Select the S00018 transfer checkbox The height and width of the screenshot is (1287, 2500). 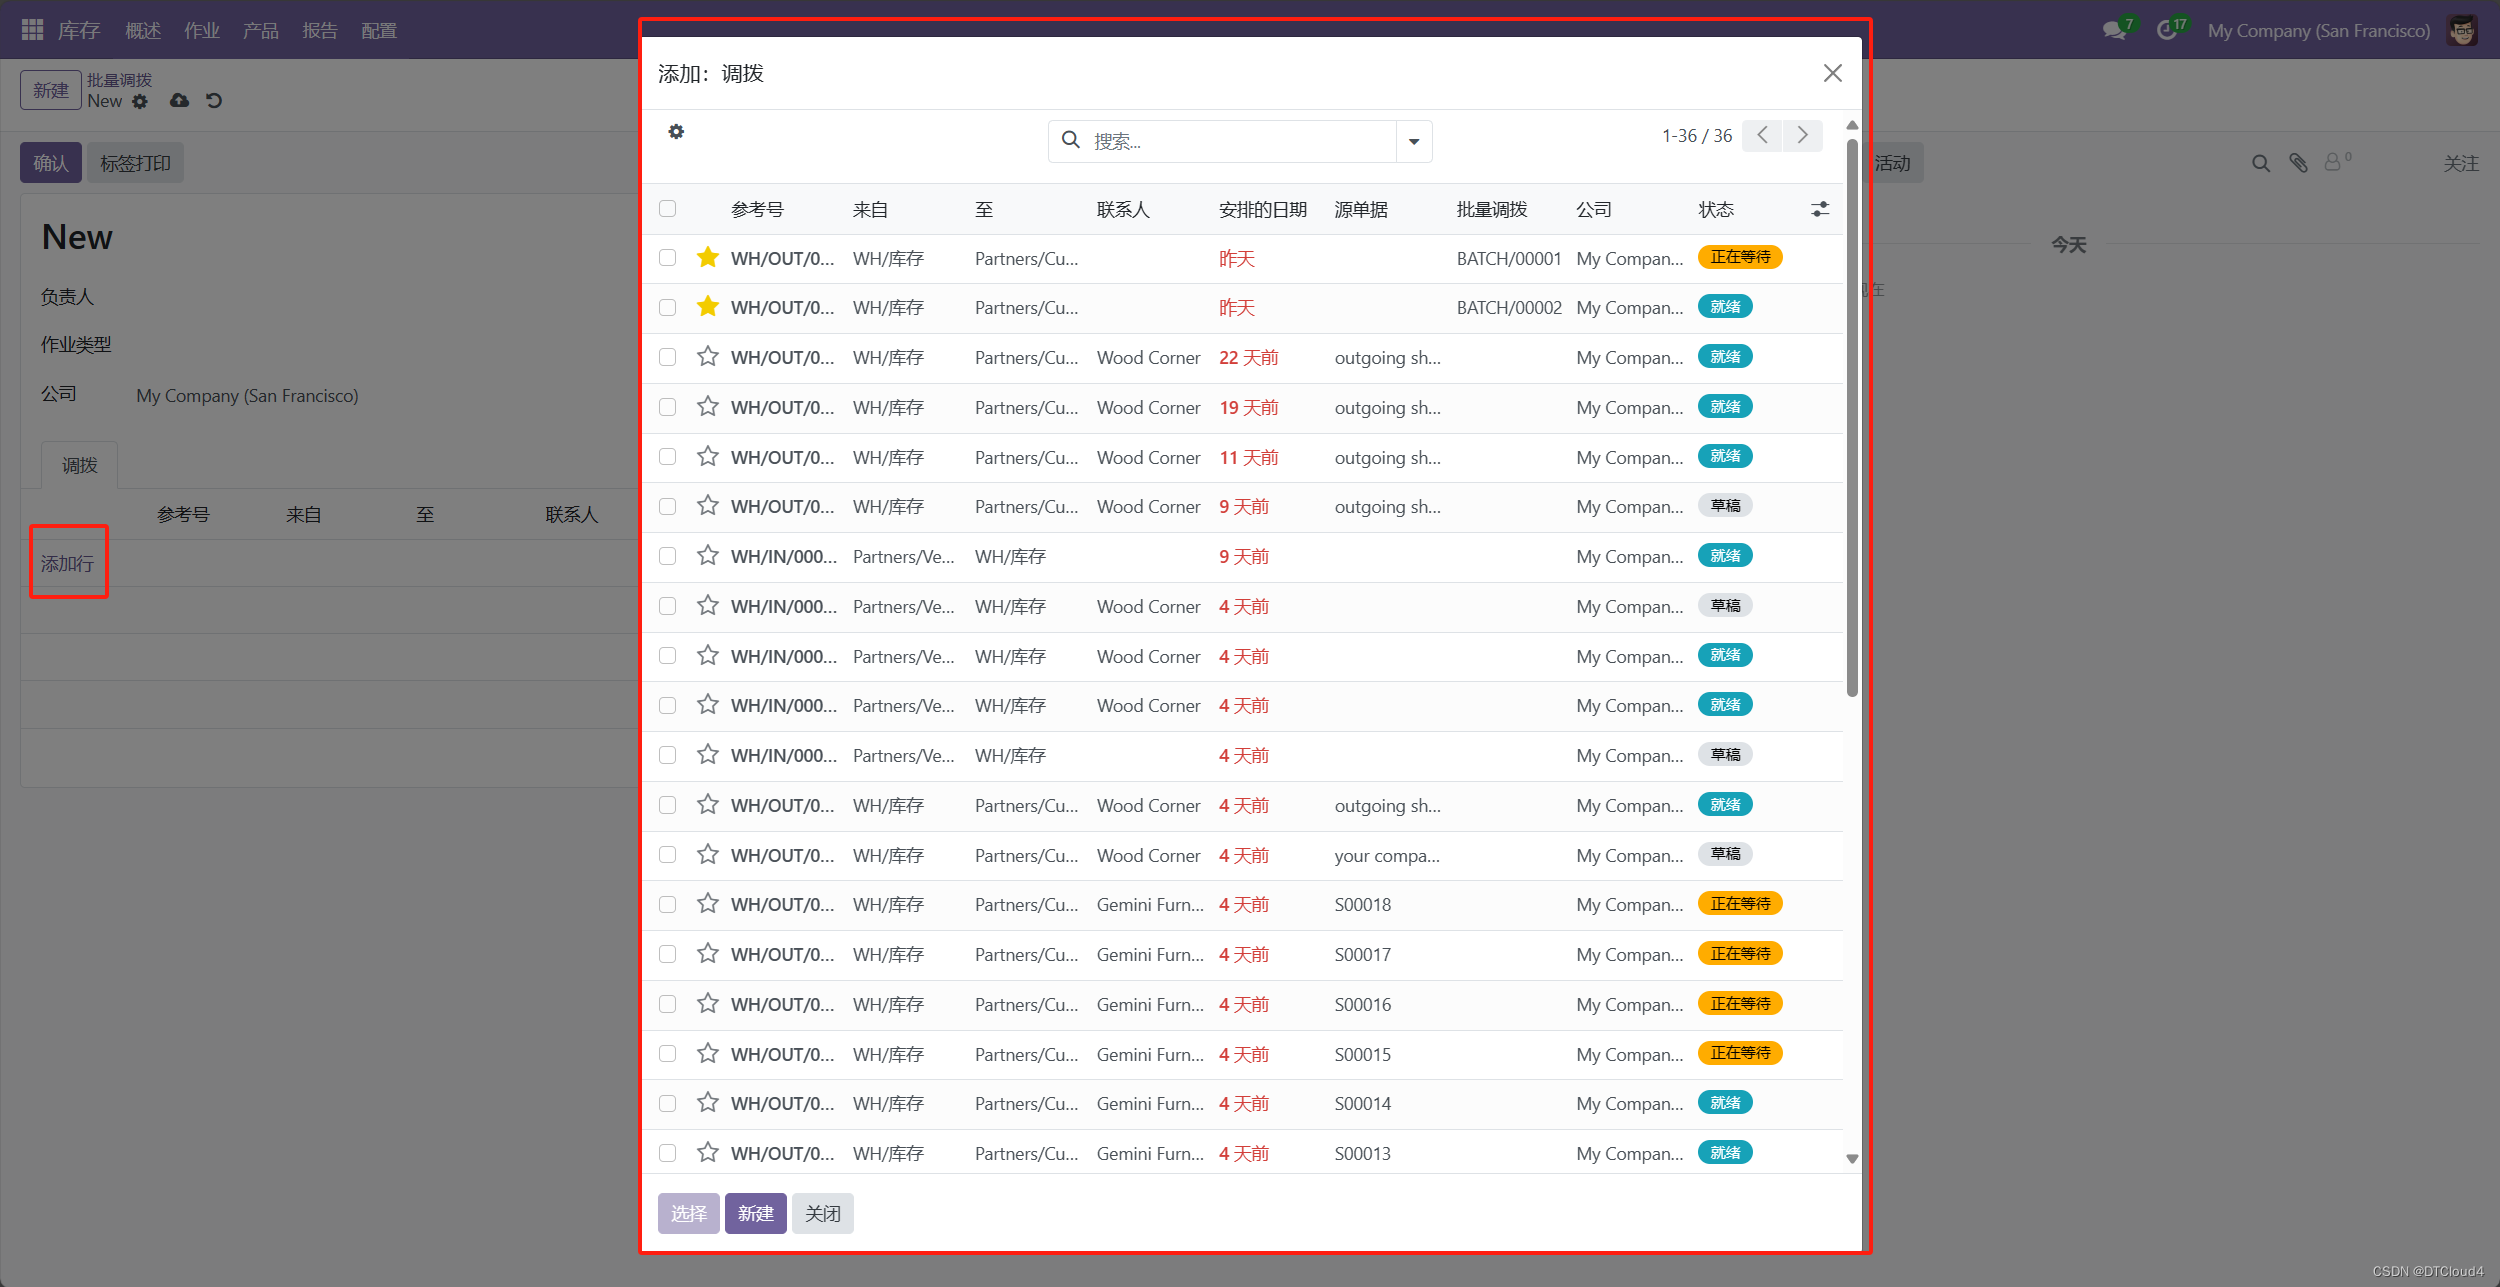pos(668,905)
